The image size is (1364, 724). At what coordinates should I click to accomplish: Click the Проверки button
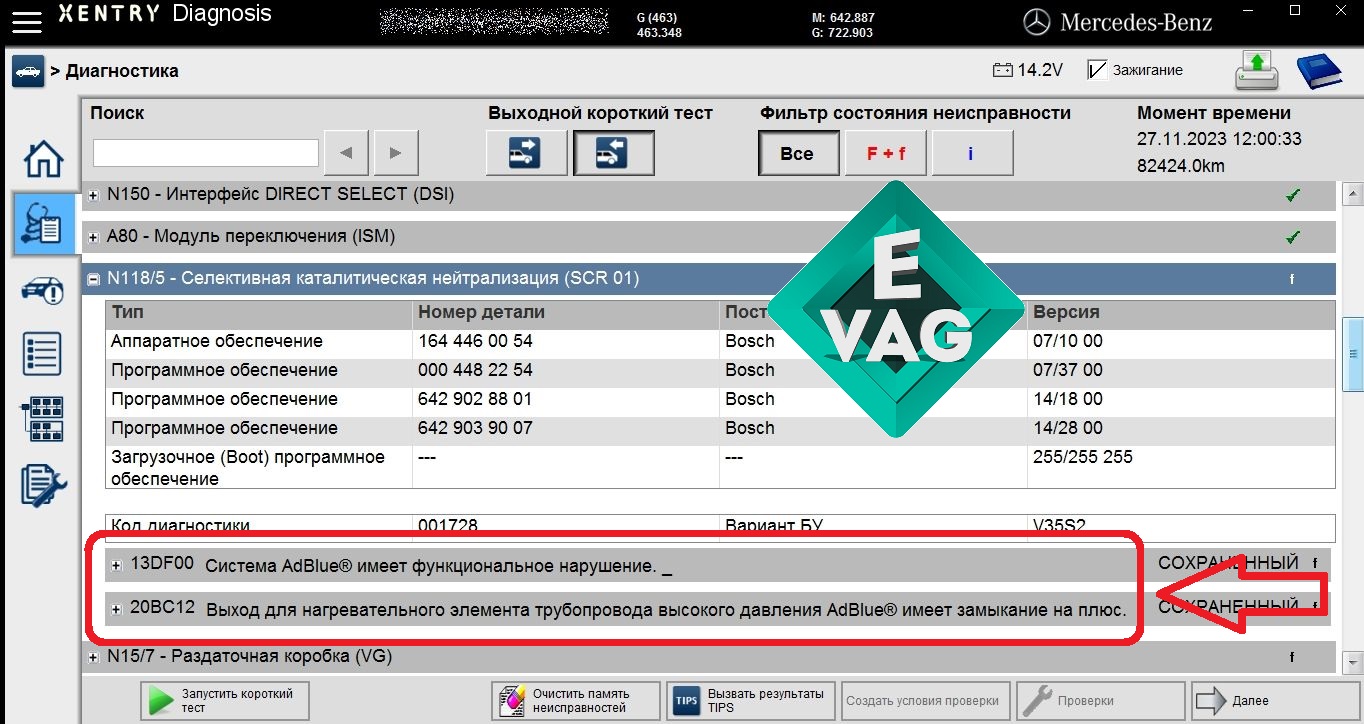click(x=1100, y=700)
